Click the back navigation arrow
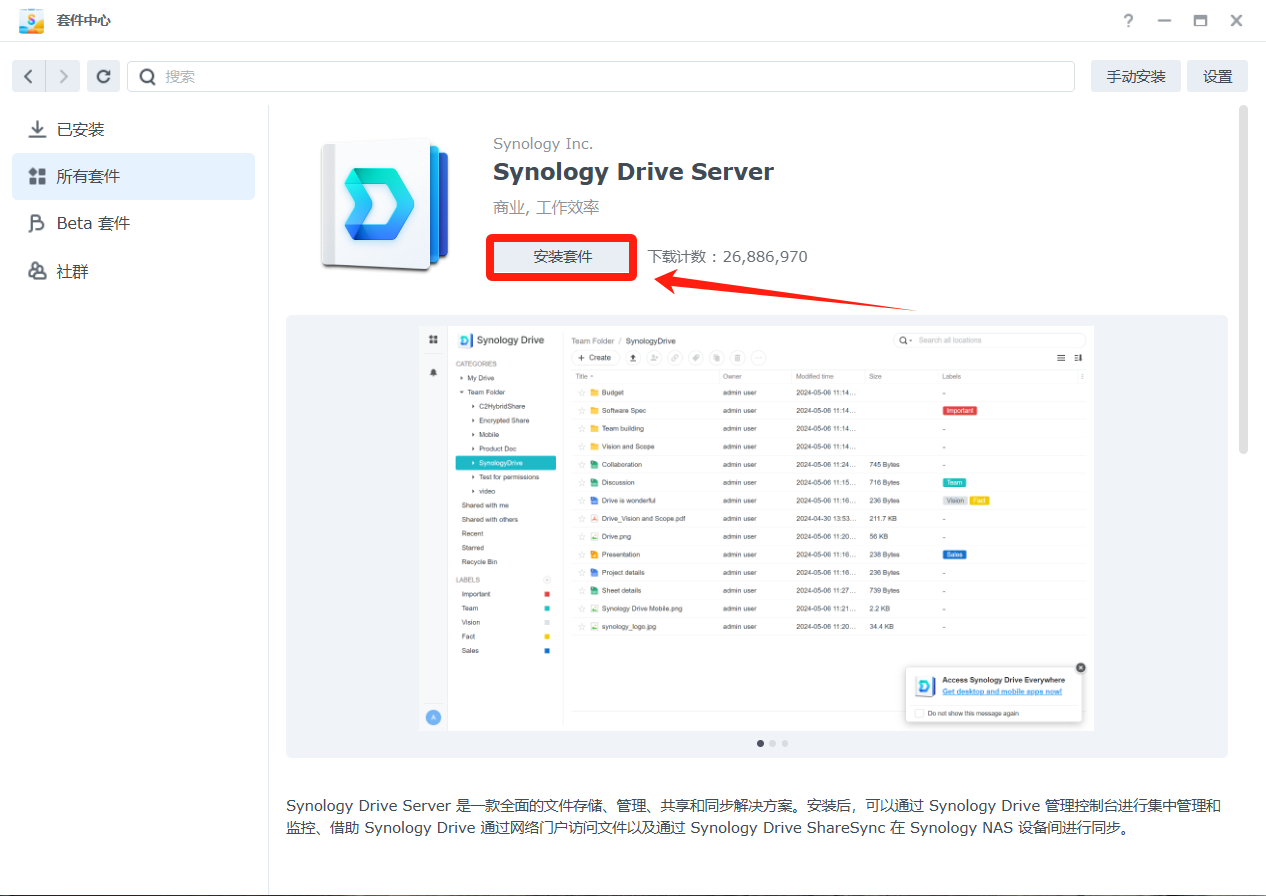This screenshot has width=1266, height=896. click(x=29, y=76)
